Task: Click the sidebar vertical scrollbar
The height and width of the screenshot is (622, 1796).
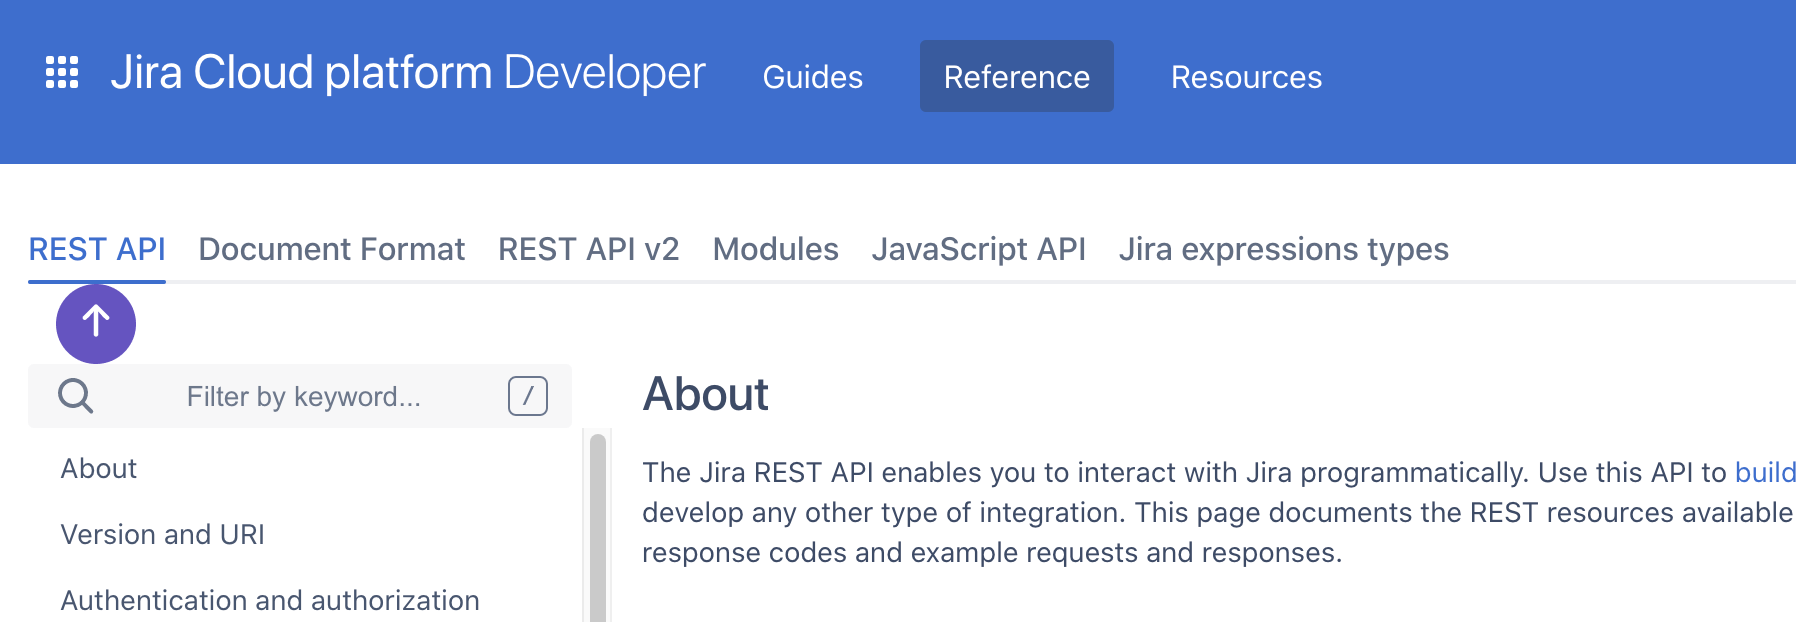Action: [598, 530]
